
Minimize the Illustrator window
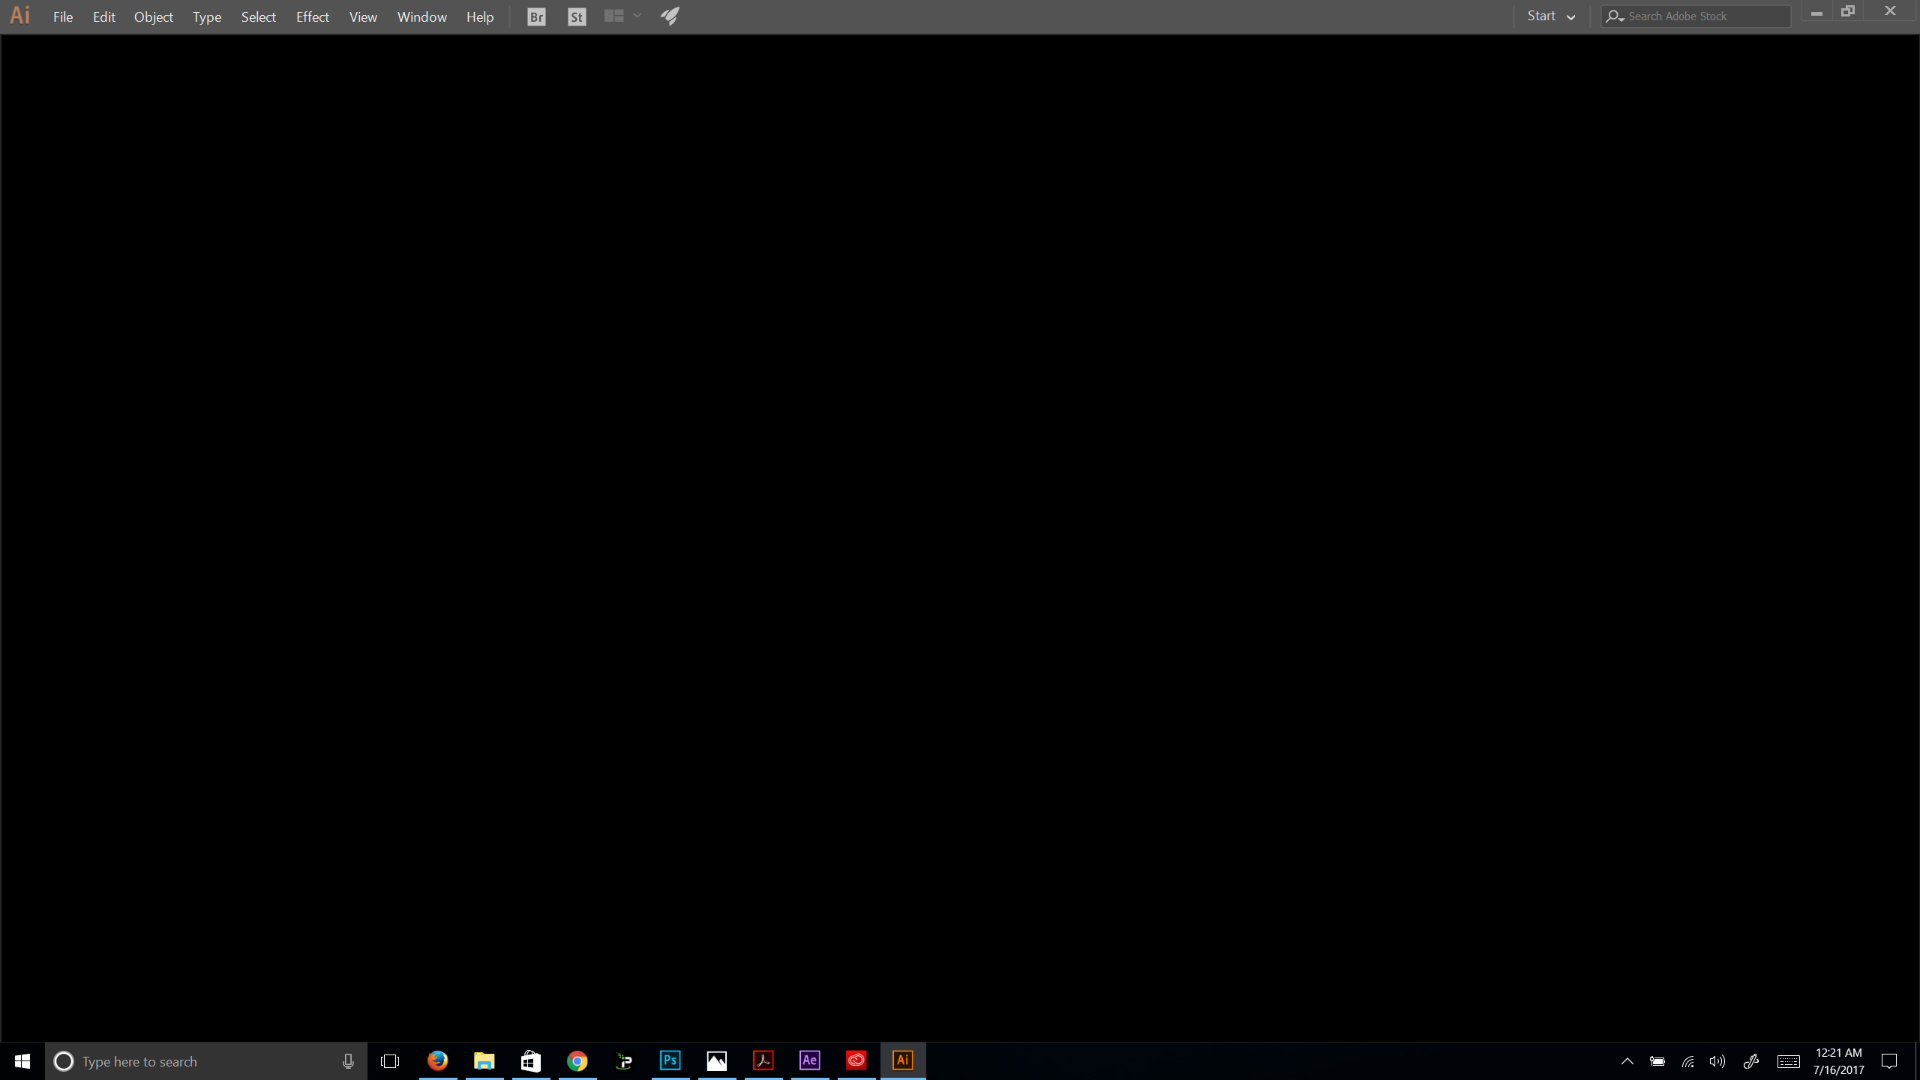(x=1816, y=13)
